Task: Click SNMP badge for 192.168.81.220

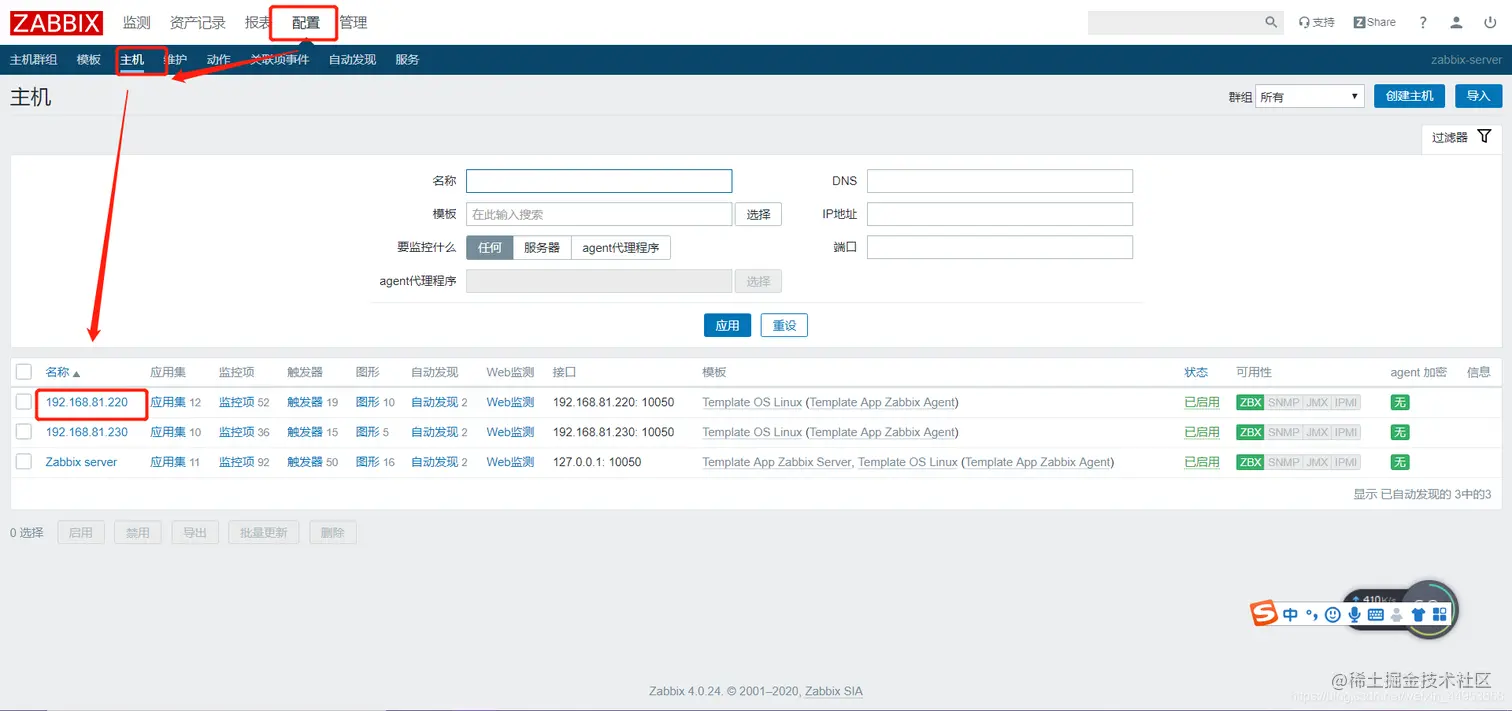Action: coord(1283,403)
